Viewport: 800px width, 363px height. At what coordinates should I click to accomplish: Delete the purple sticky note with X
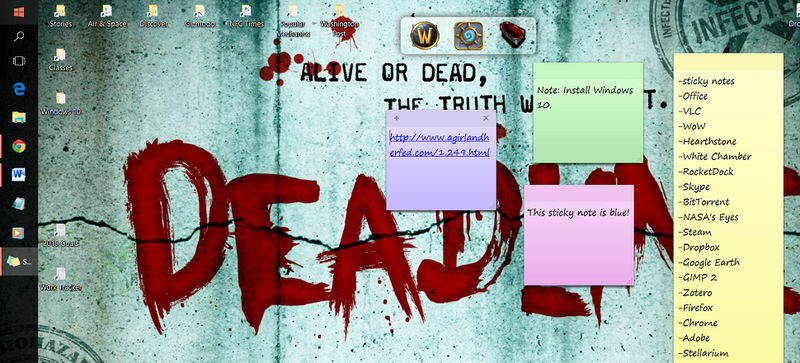click(486, 118)
